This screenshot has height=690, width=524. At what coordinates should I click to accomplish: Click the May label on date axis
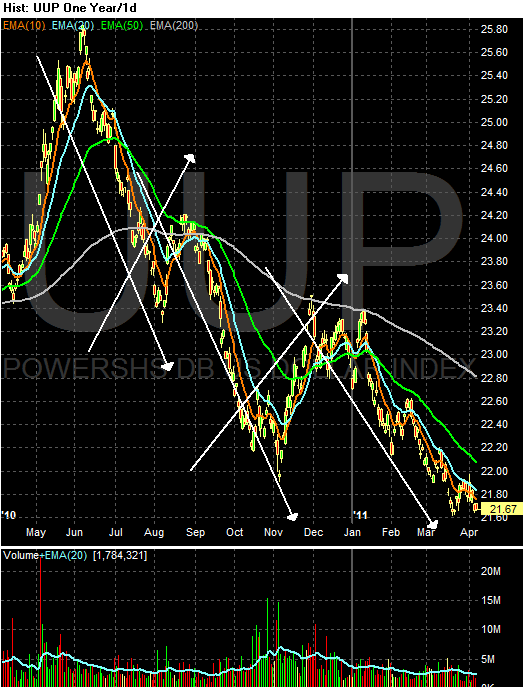tap(36, 532)
